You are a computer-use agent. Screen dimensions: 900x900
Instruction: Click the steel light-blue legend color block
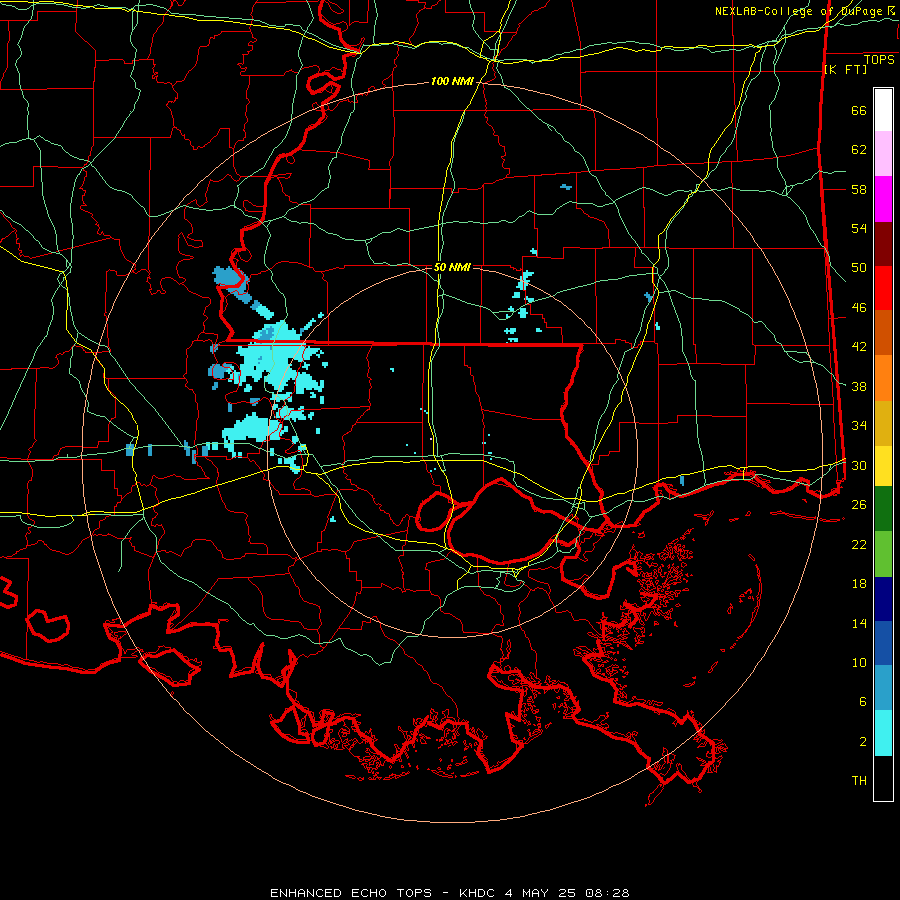[883, 688]
